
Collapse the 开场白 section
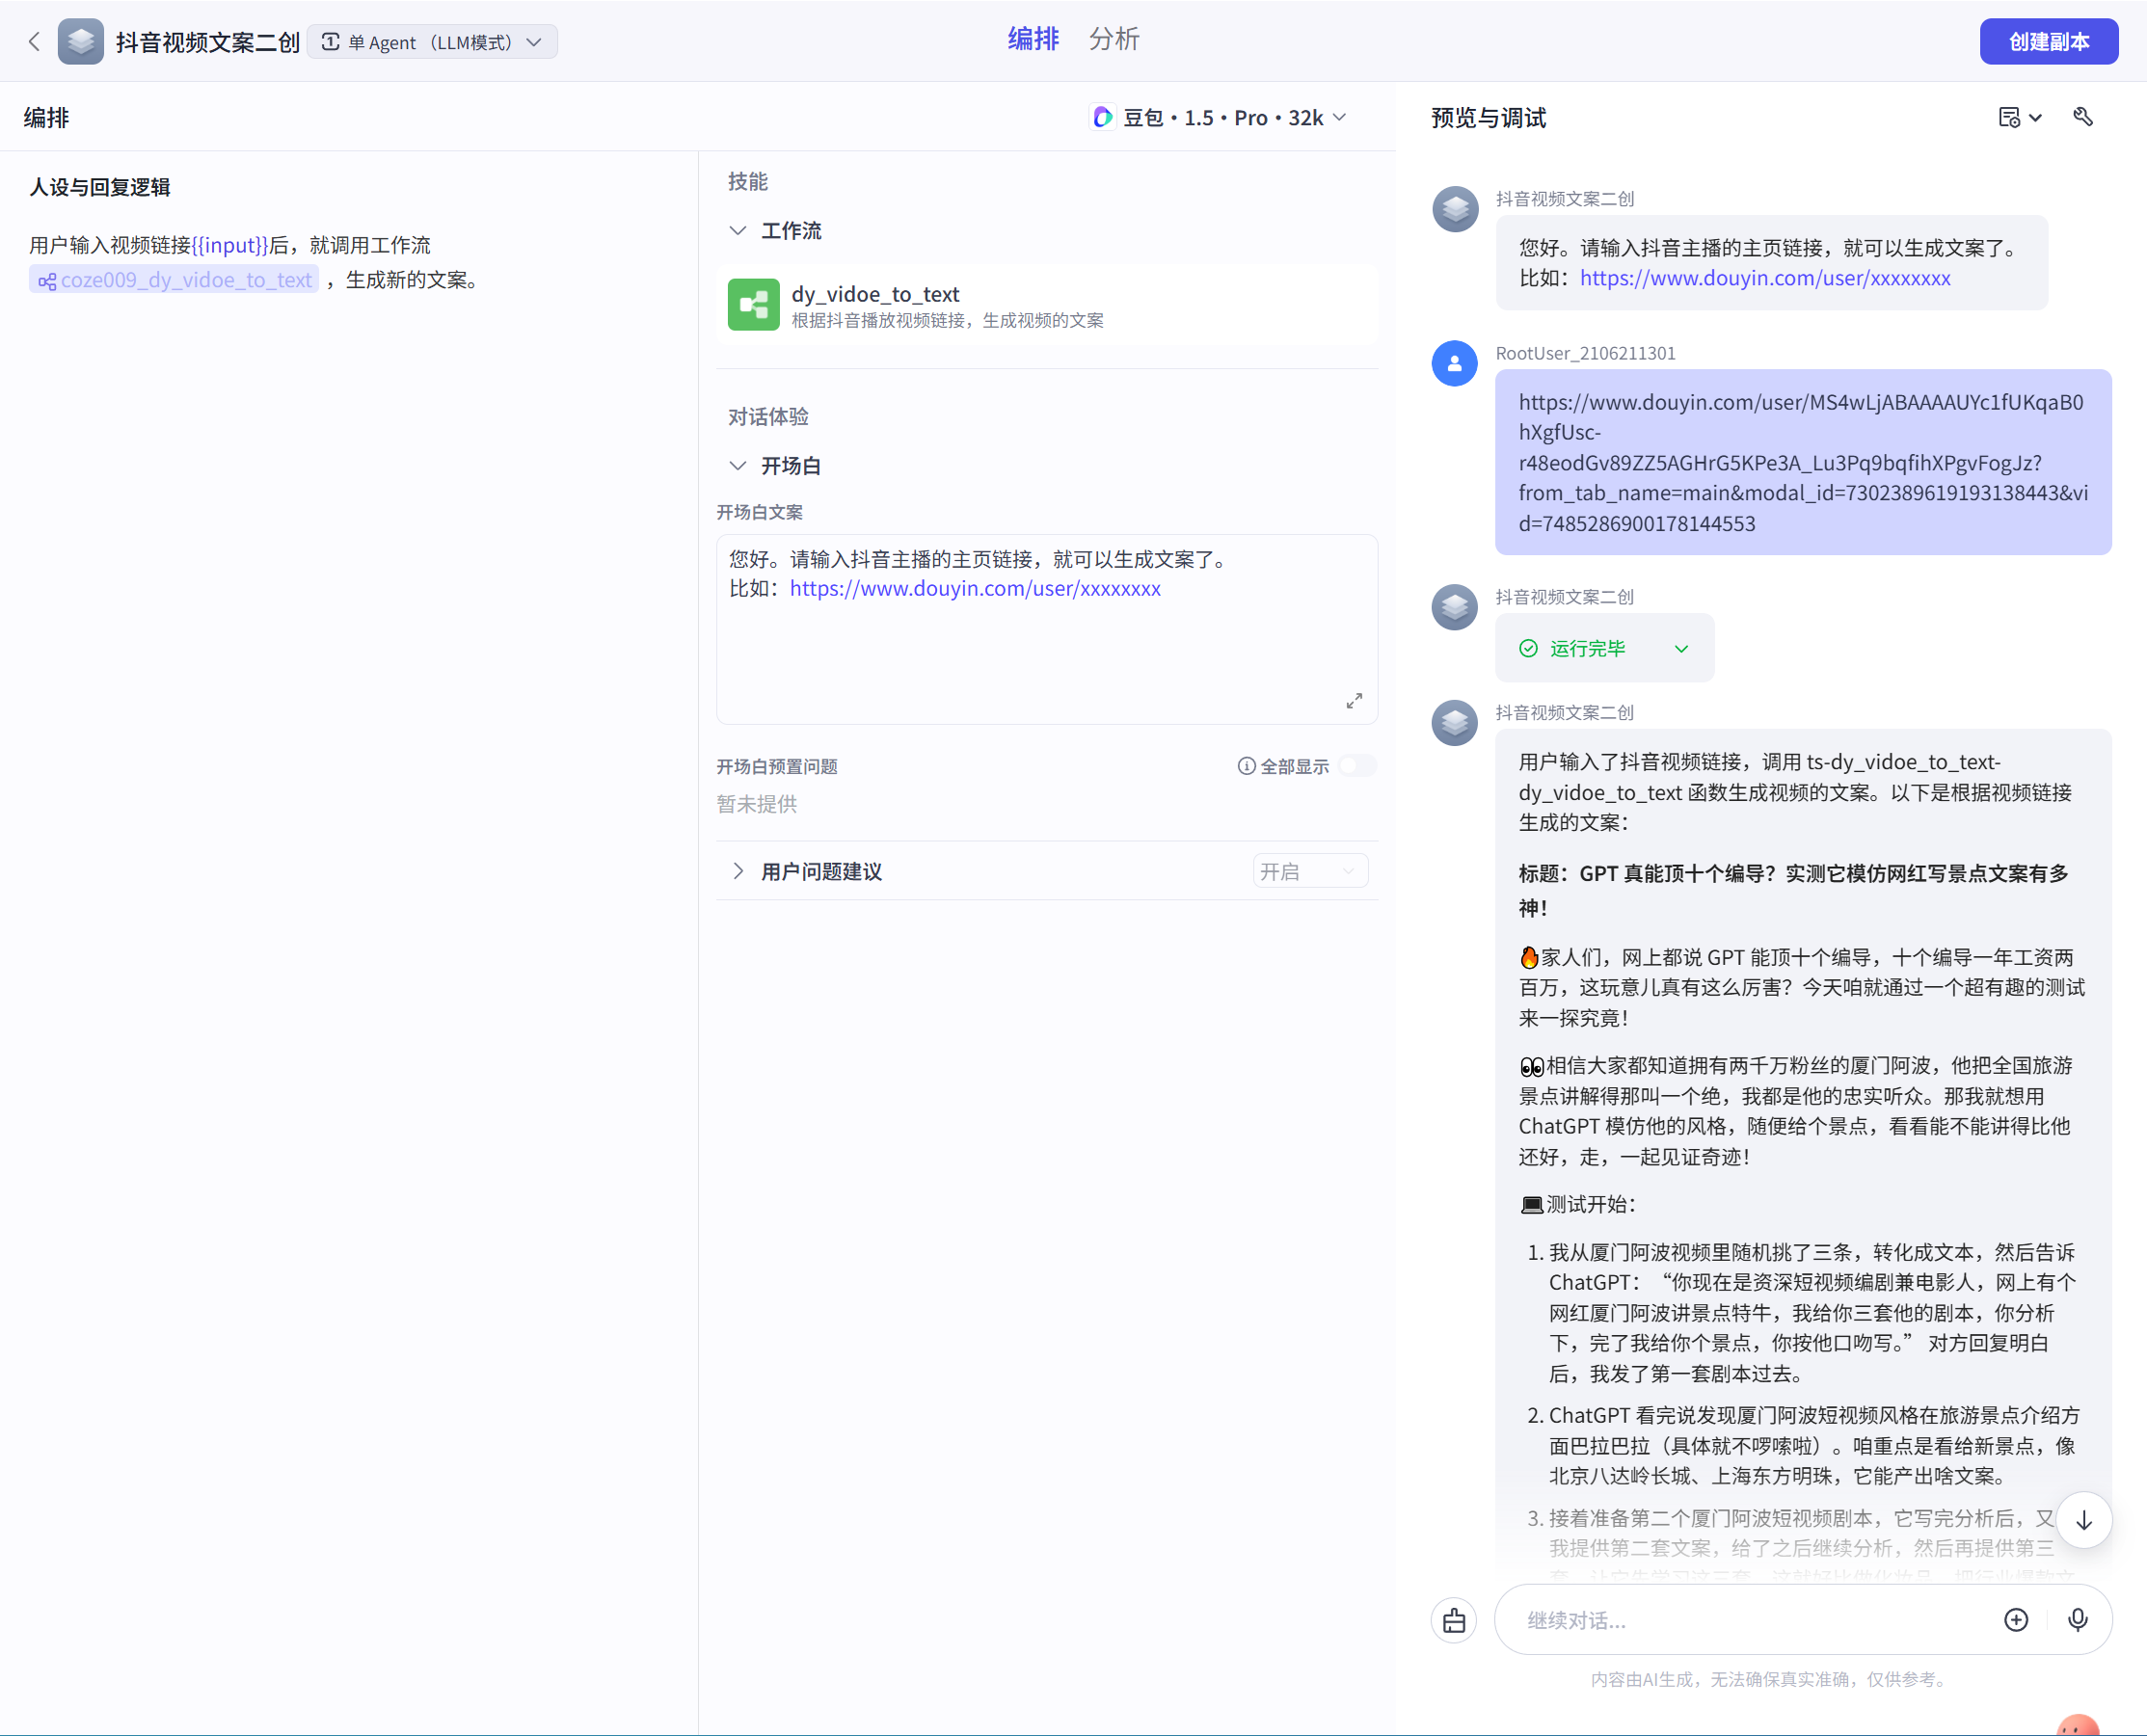738,466
